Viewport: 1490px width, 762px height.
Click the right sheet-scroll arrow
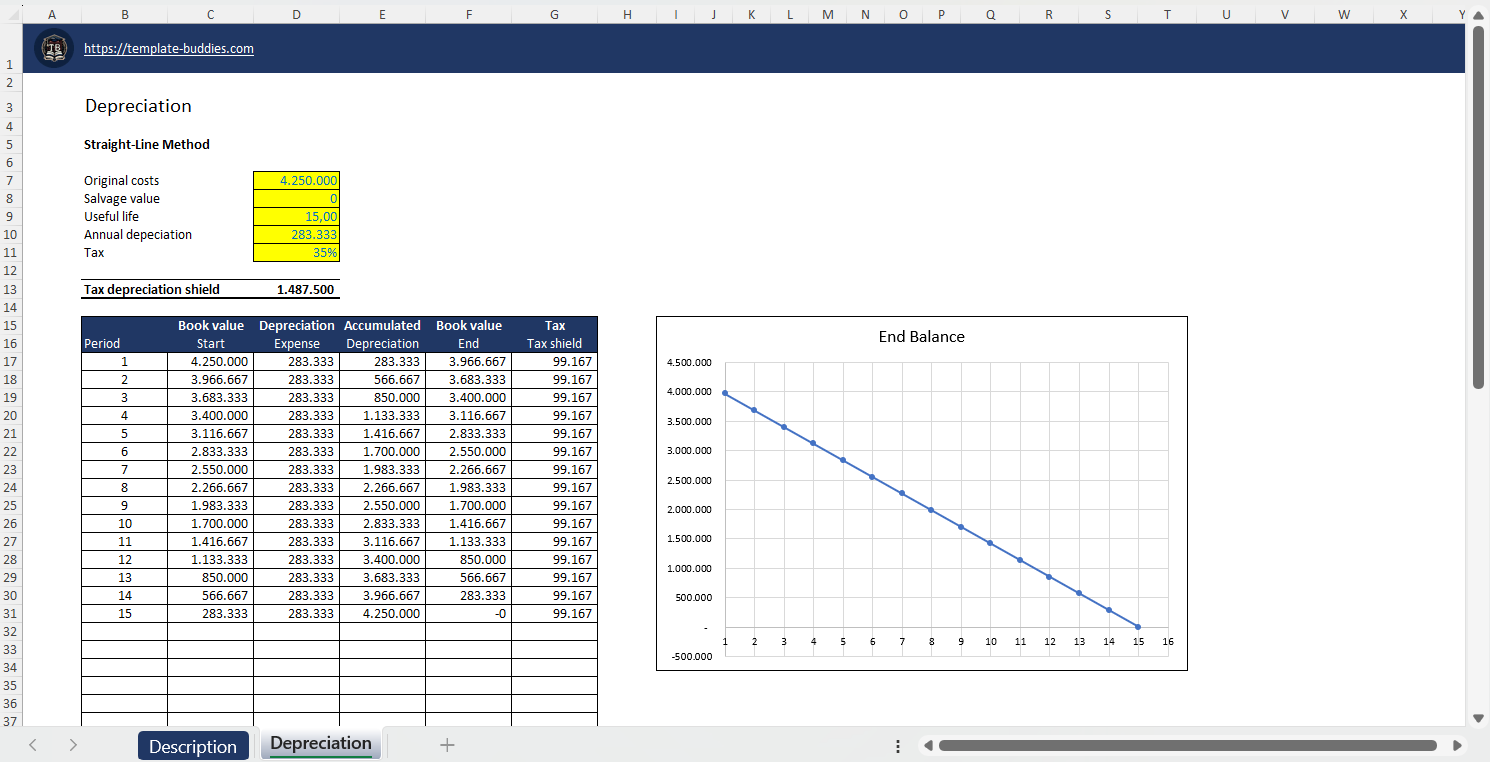click(71, 745)
